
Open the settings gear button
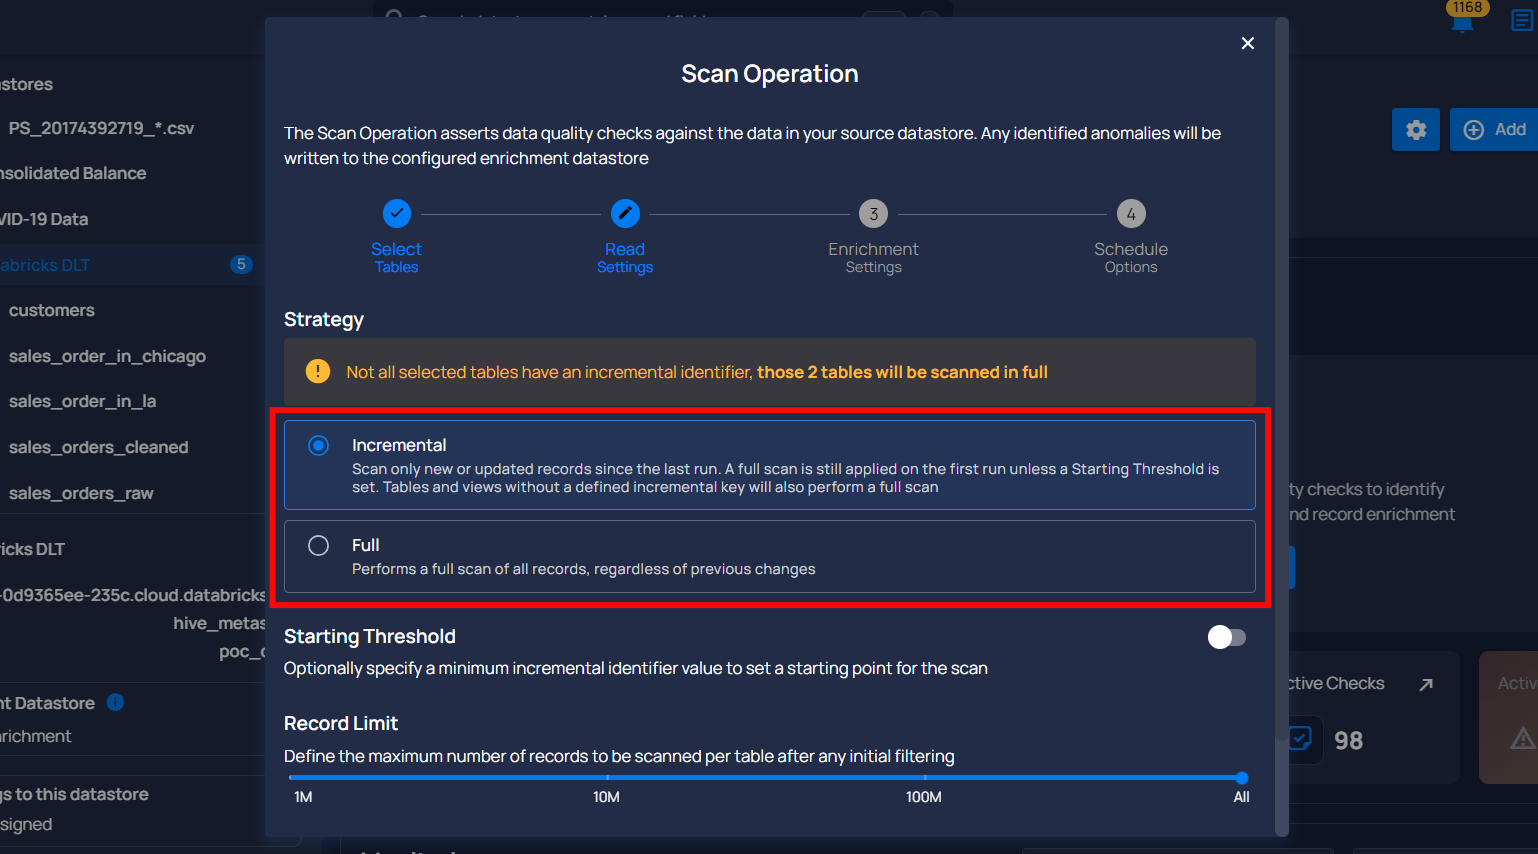pyautogui.click(x=1416, y=129)
